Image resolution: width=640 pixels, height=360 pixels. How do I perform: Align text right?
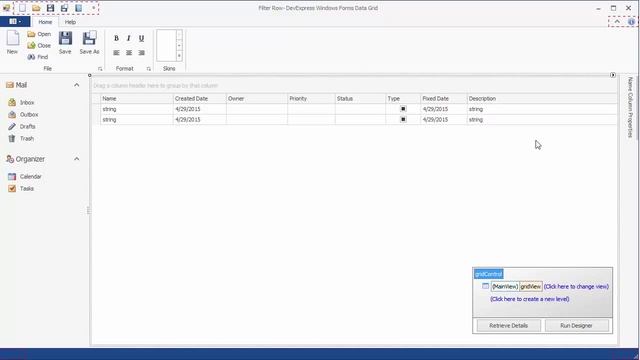(x=141, y=53)
